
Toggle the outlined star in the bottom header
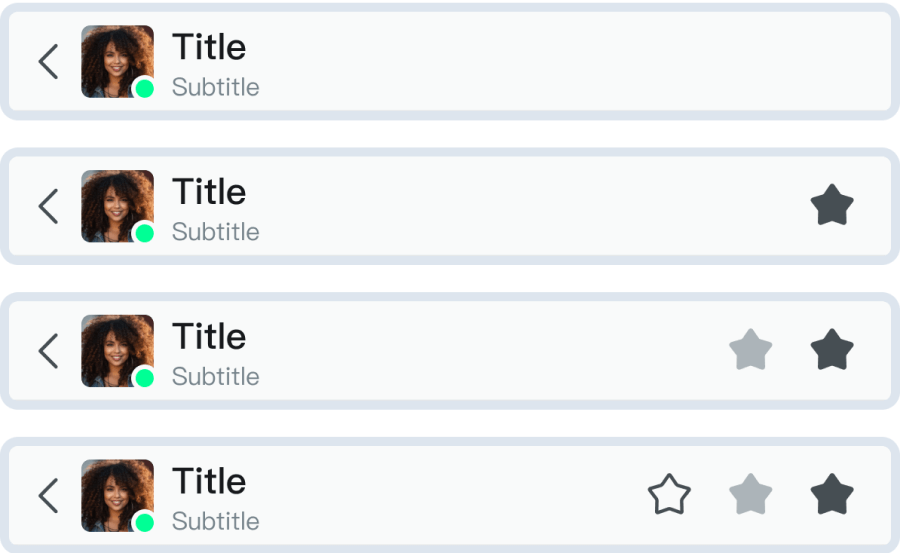pos(669,495)
